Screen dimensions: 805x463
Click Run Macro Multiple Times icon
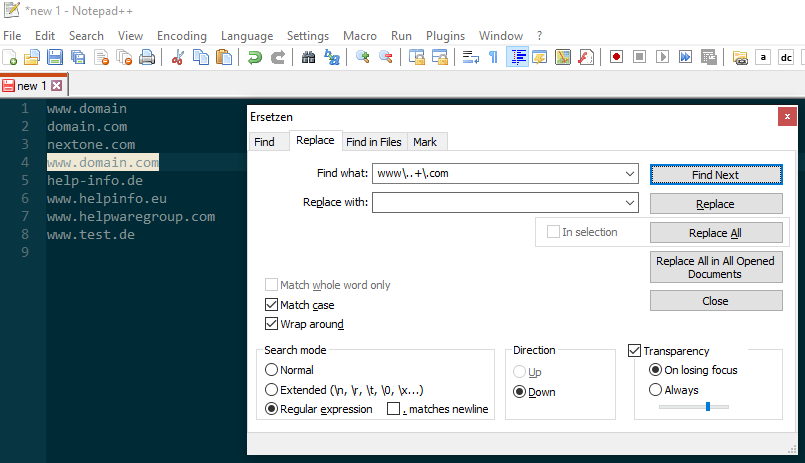click(x=685, y=57)
